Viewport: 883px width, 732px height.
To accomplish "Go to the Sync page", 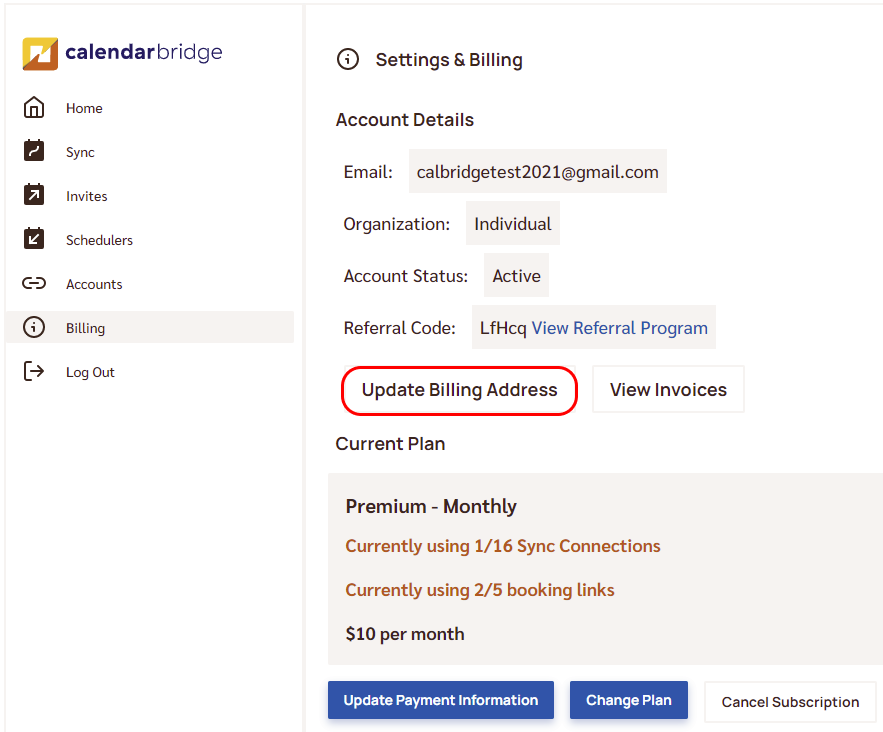I will pyautogui.click(x=80, y=152).
